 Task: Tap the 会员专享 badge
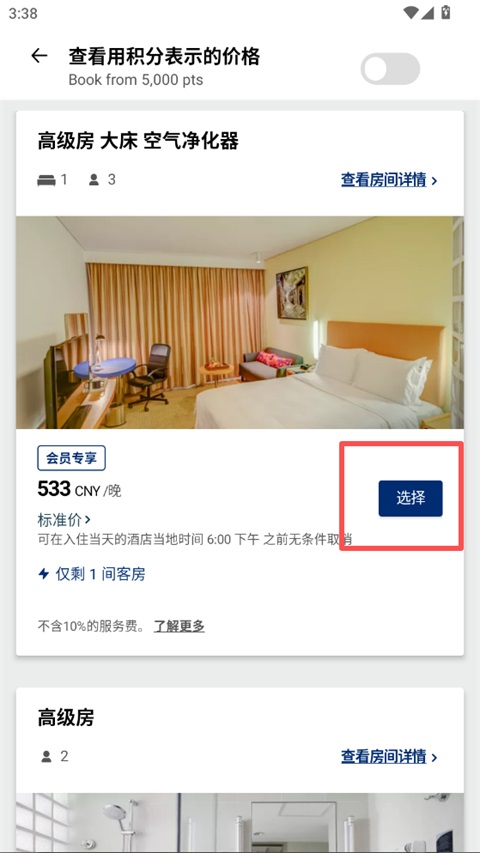(x=71, y=458)
